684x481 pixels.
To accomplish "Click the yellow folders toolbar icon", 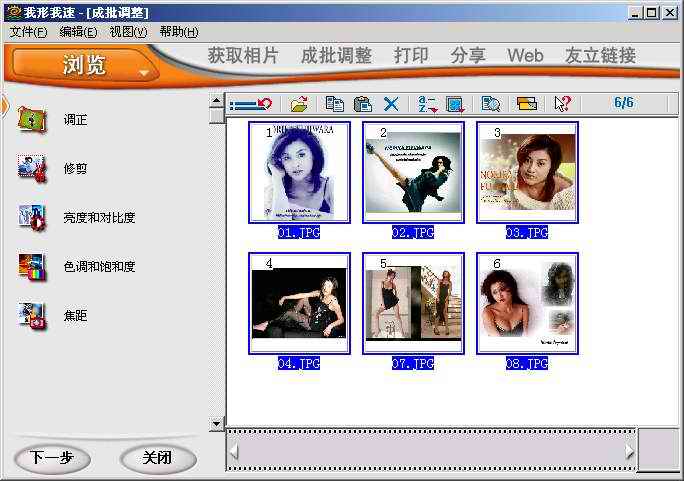I will [x=527, y=104].
